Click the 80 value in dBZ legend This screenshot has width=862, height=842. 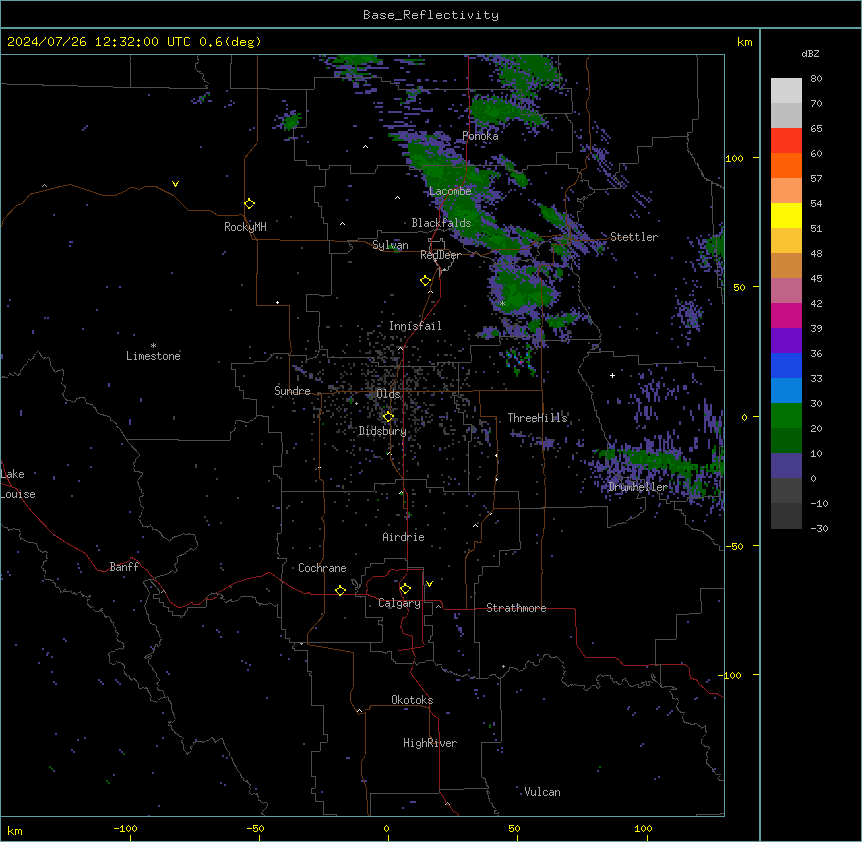(816, 79)
